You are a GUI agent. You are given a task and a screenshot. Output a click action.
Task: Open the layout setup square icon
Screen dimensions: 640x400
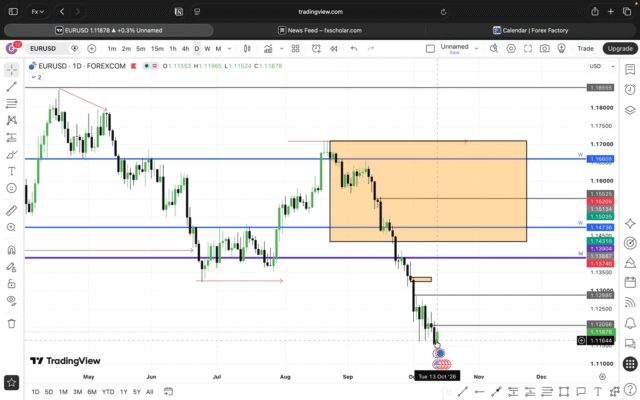(430, 49)
